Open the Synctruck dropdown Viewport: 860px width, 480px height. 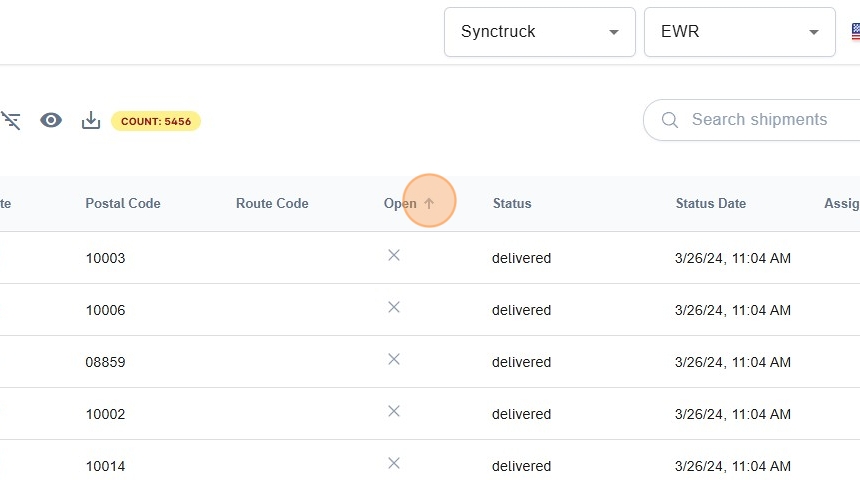point(539,32)
